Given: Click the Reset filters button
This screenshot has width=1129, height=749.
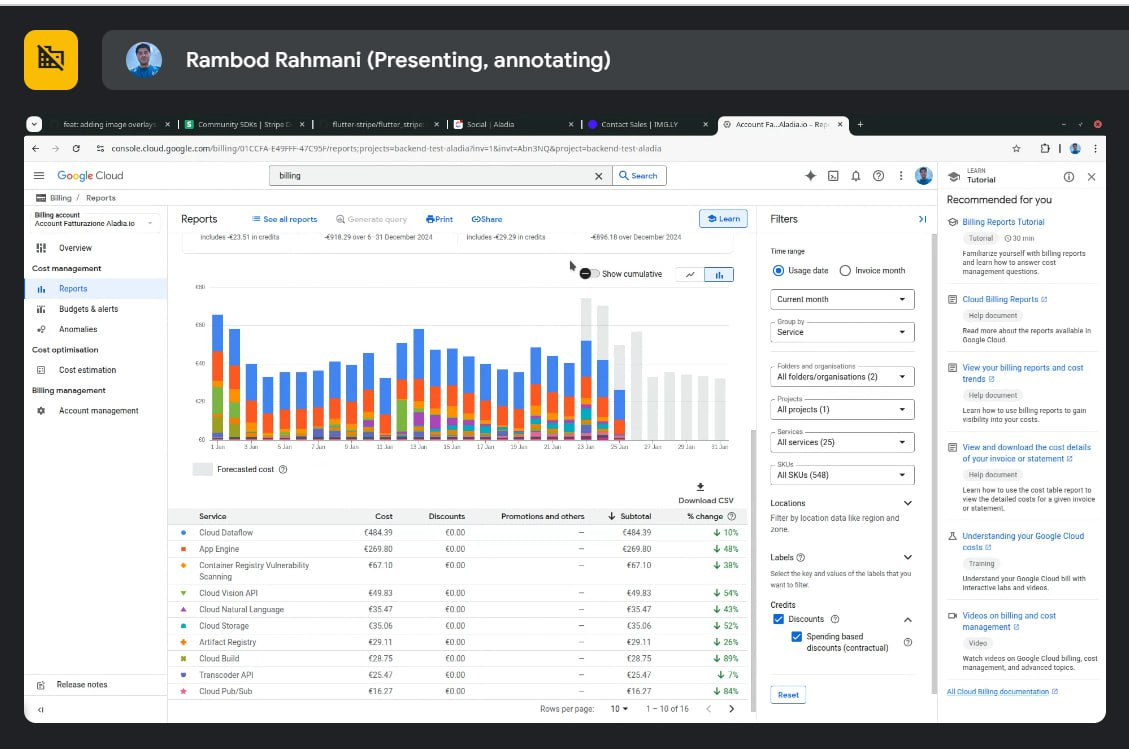Looking at the screenshot, I should (x=788, y=695).
